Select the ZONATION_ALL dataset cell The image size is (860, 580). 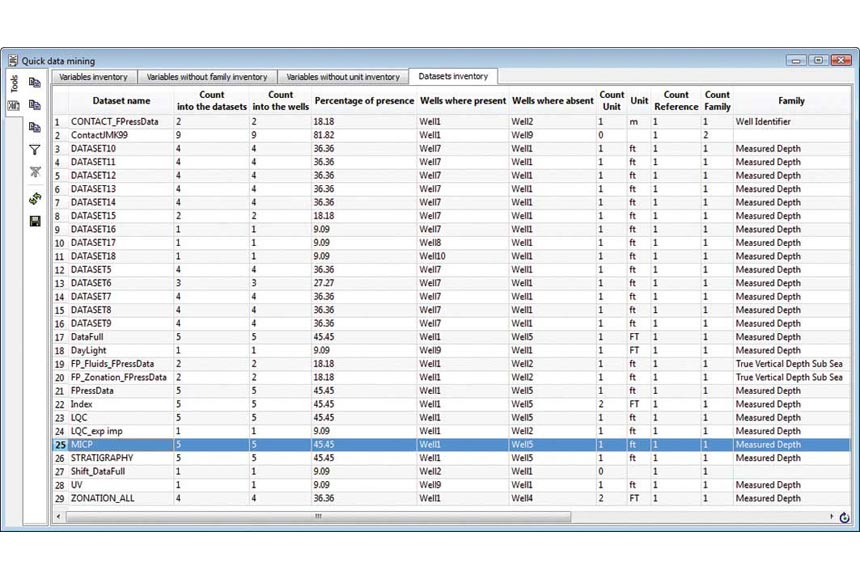(121, 498)
